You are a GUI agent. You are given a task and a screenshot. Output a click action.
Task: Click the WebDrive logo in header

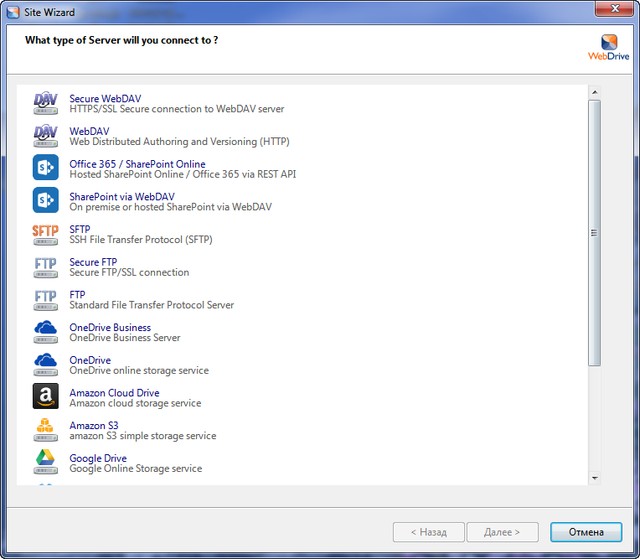pyautogui.click(x=609, y=46)
